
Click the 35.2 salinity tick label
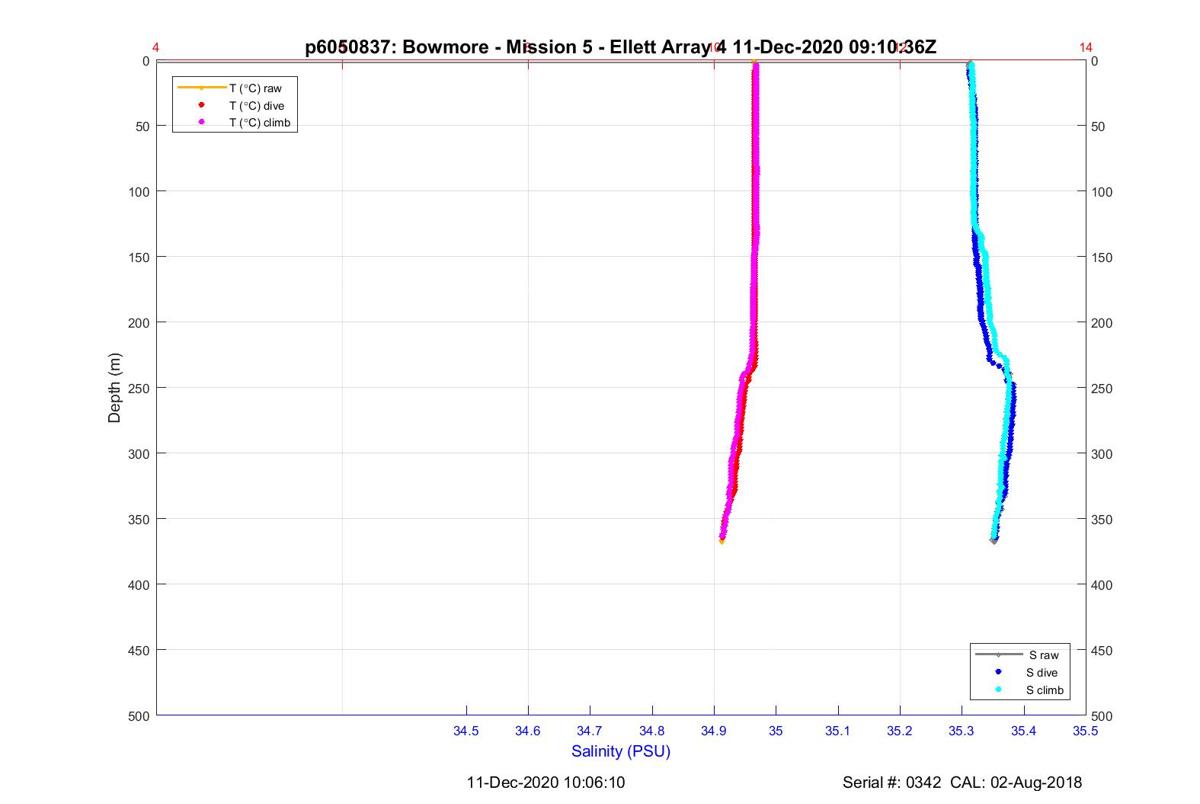click(900, 732)
